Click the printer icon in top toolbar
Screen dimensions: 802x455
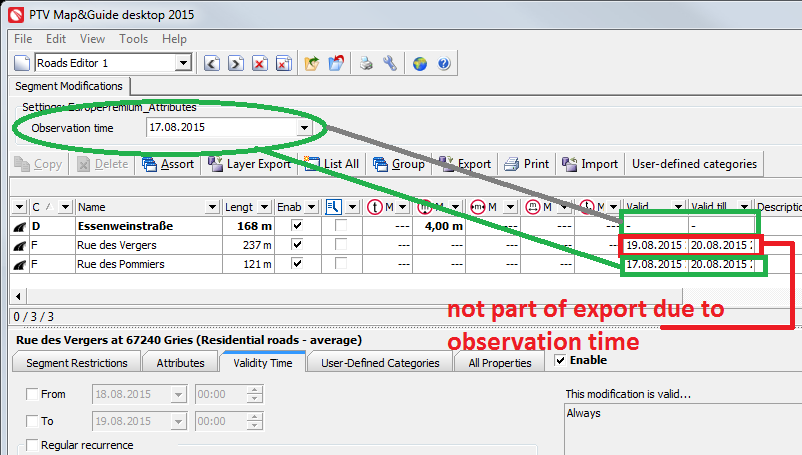coord(366,63)
